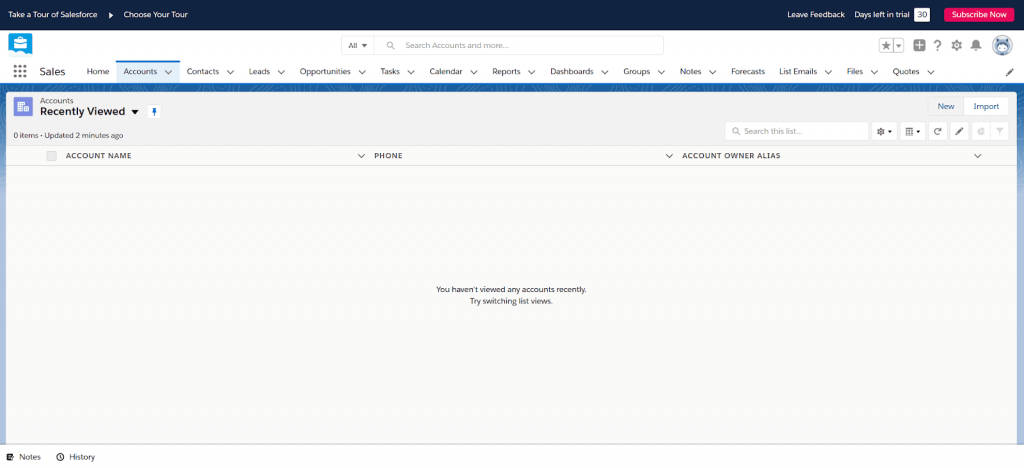This screenshot has width=1024, height=468.
Task: Open the History utility bar item
Action: [x=76, y=457]
